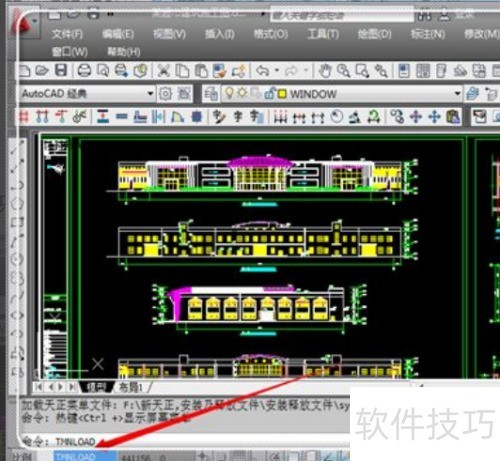Viewport: 500px width, 461px height.
Task: Click the Zoom realtime magnifier icon
Action: coord(343,71)
